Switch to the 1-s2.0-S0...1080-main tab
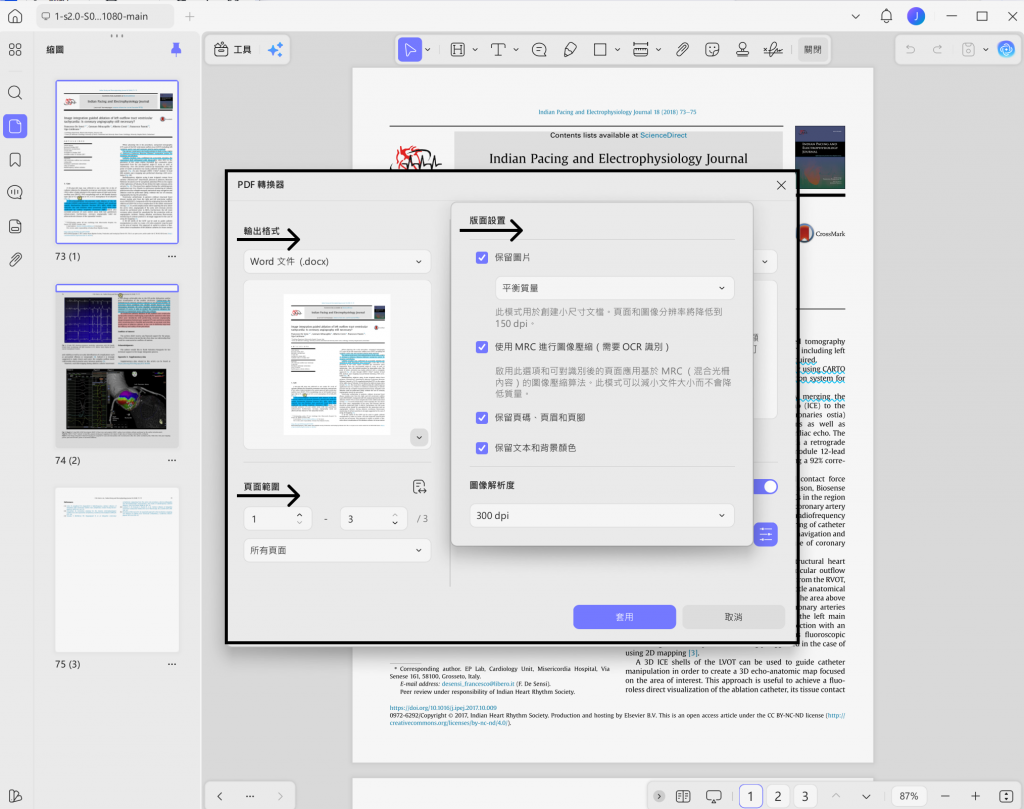Image resolution: width=1024 pixels, height=809 pixels. pyautogui.click(x=105, y=16)
